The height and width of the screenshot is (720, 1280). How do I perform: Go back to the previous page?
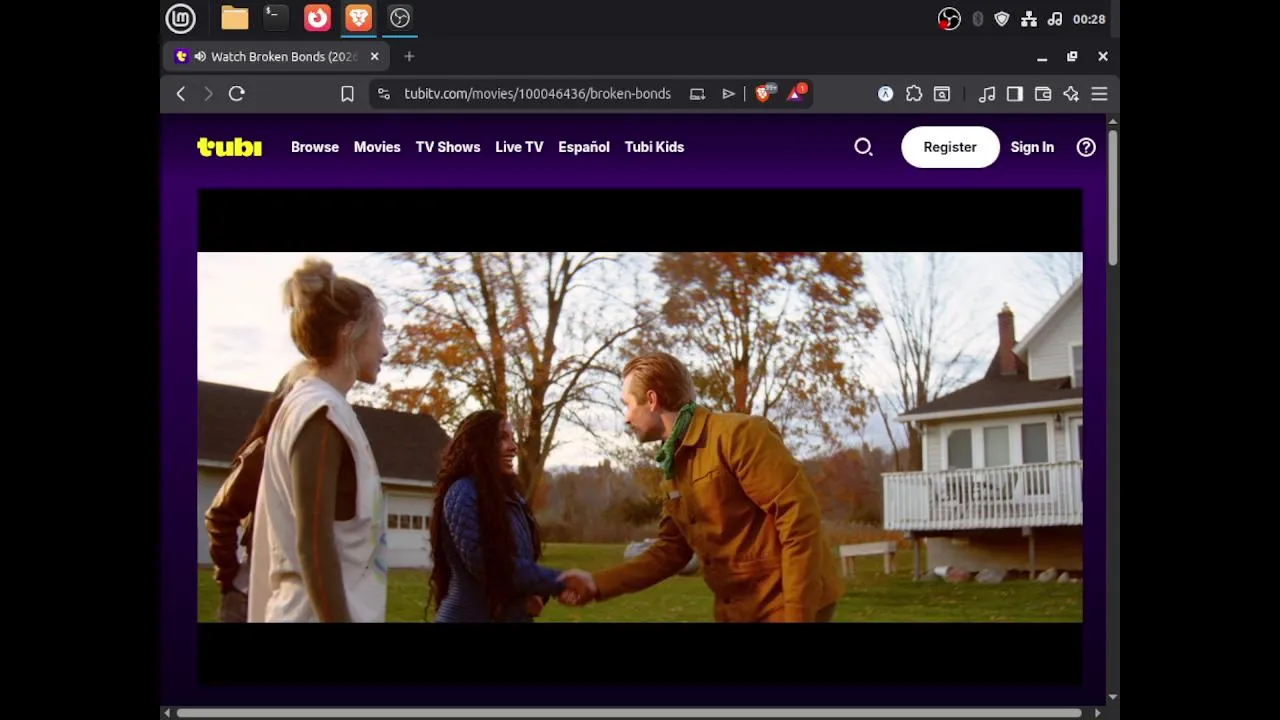click(181, 94)
